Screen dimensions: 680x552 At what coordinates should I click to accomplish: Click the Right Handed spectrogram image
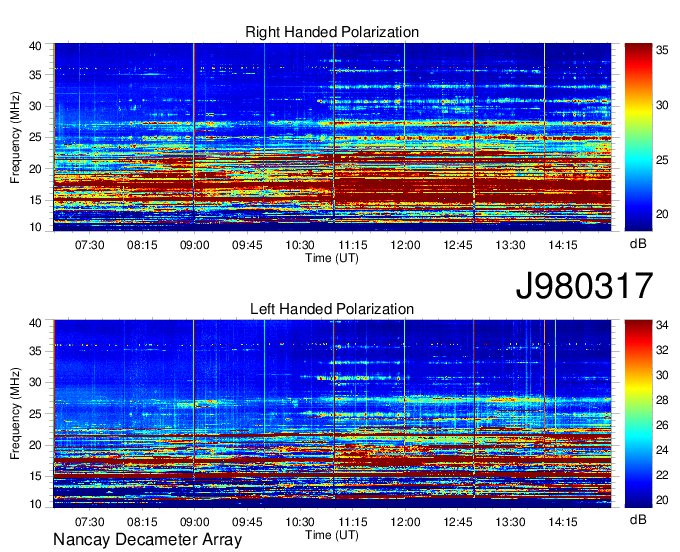click(332, 137)
